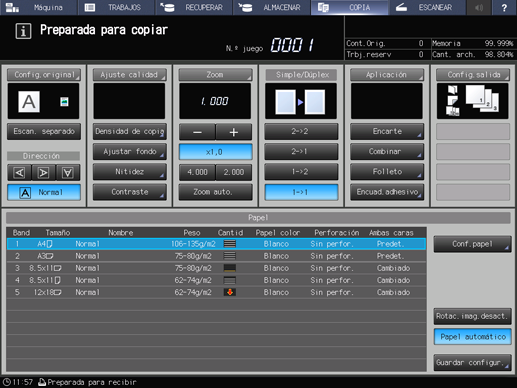The width and height of the screenshot is (517, 388).
Task: Set zoom to 4.000 preset
Action: click(x=197, y=172)
